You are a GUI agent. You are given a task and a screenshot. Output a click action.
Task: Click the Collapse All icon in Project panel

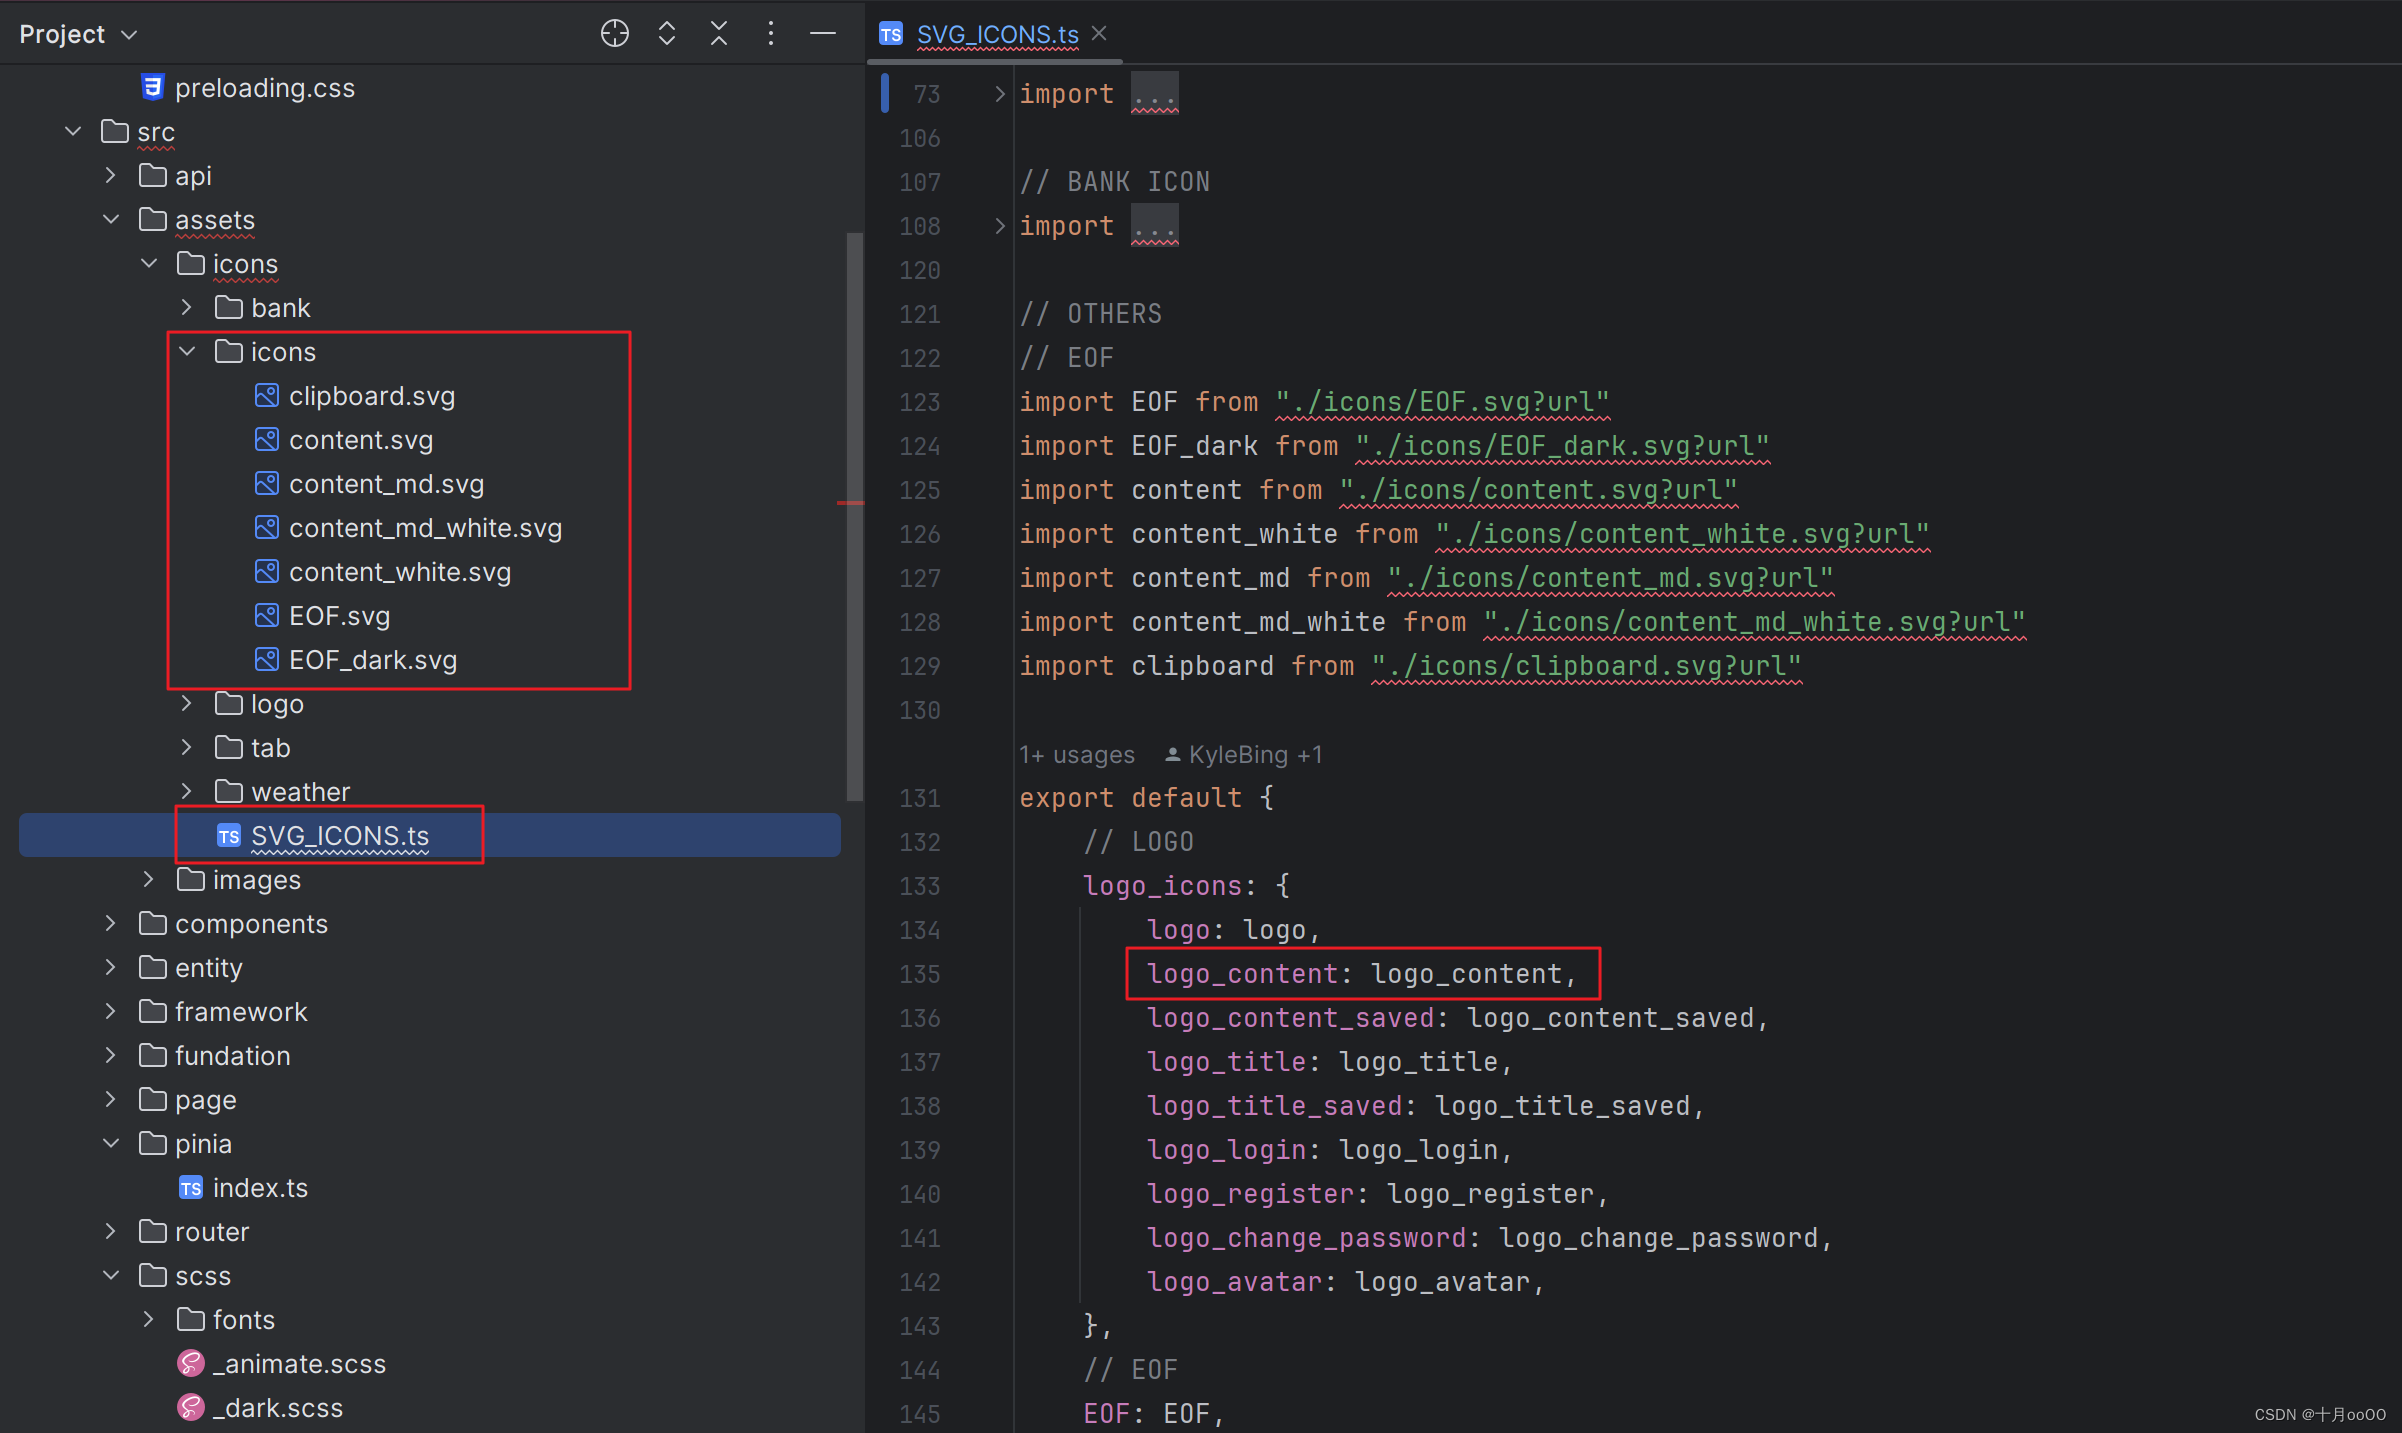coord(719,33)
